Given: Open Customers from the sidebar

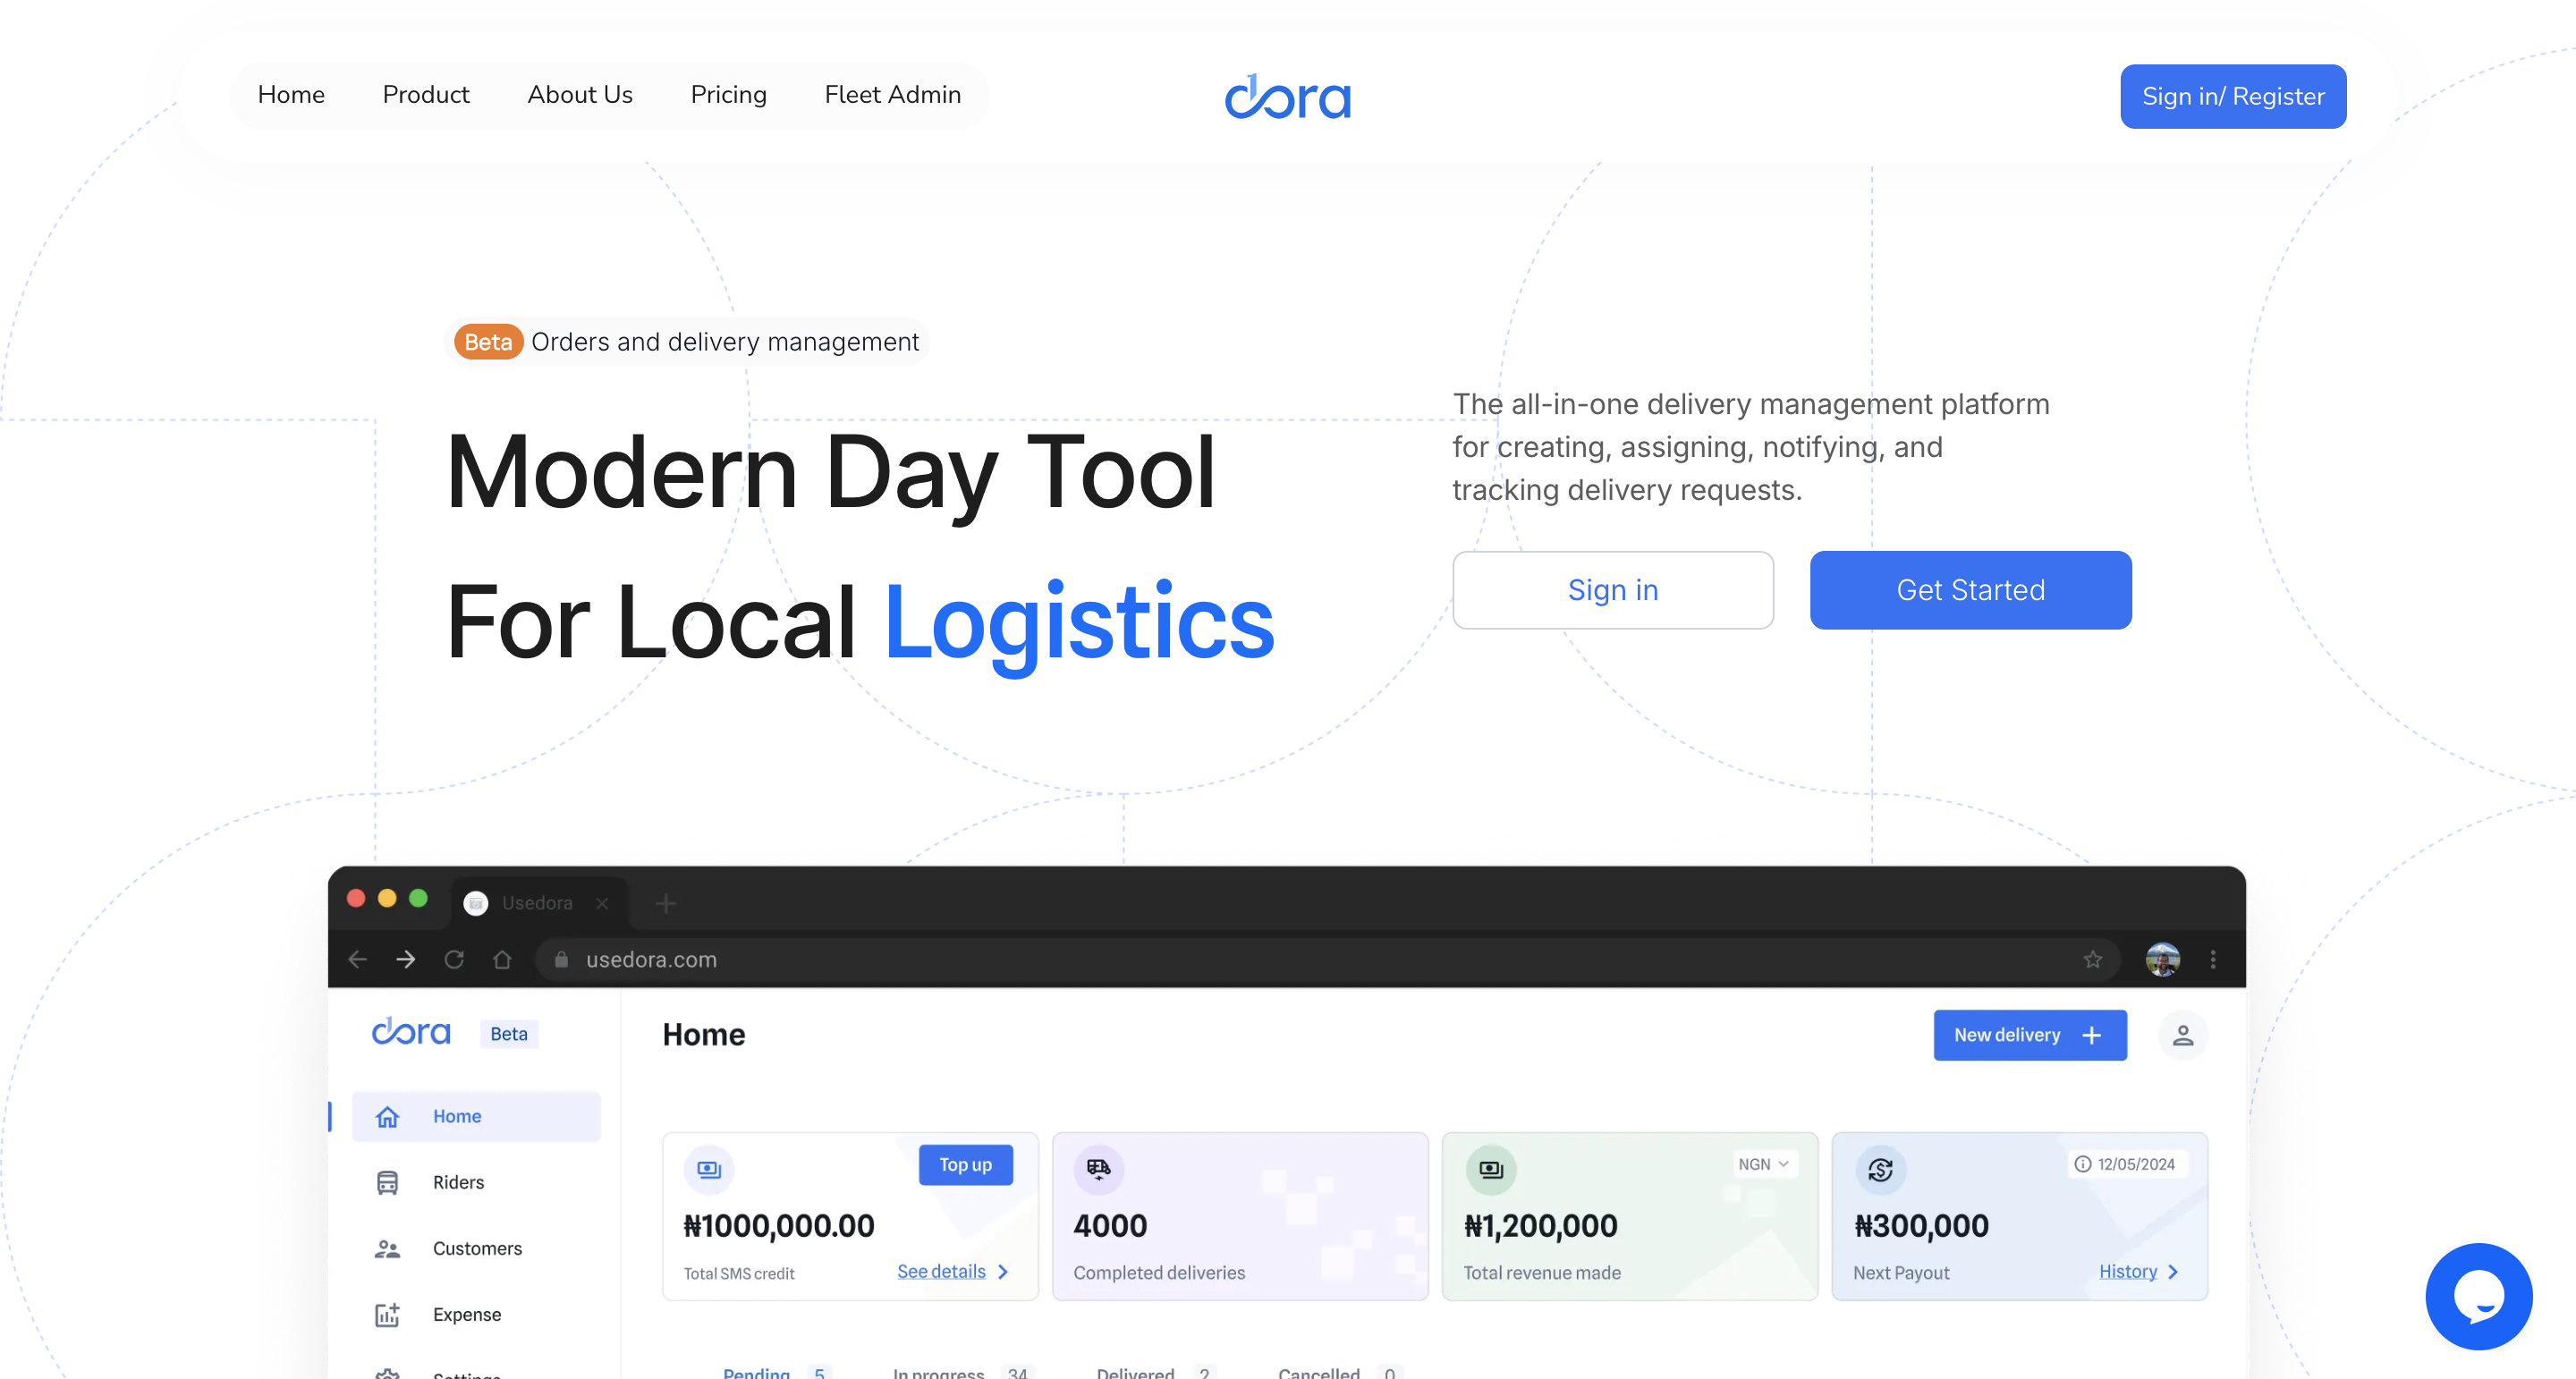Looking at the screenshot, I should coord(476,1248).
